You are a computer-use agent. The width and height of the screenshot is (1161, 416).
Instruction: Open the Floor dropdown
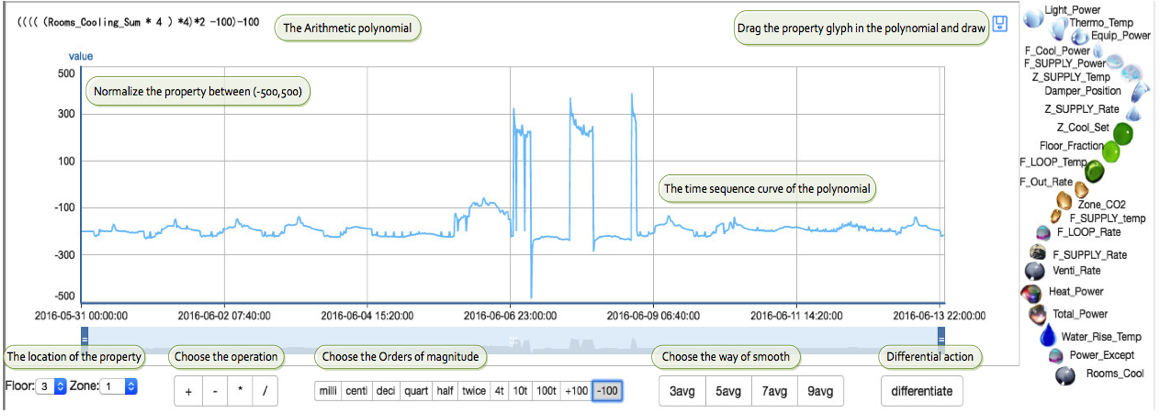pyautogui.click(x=52, y=385)
